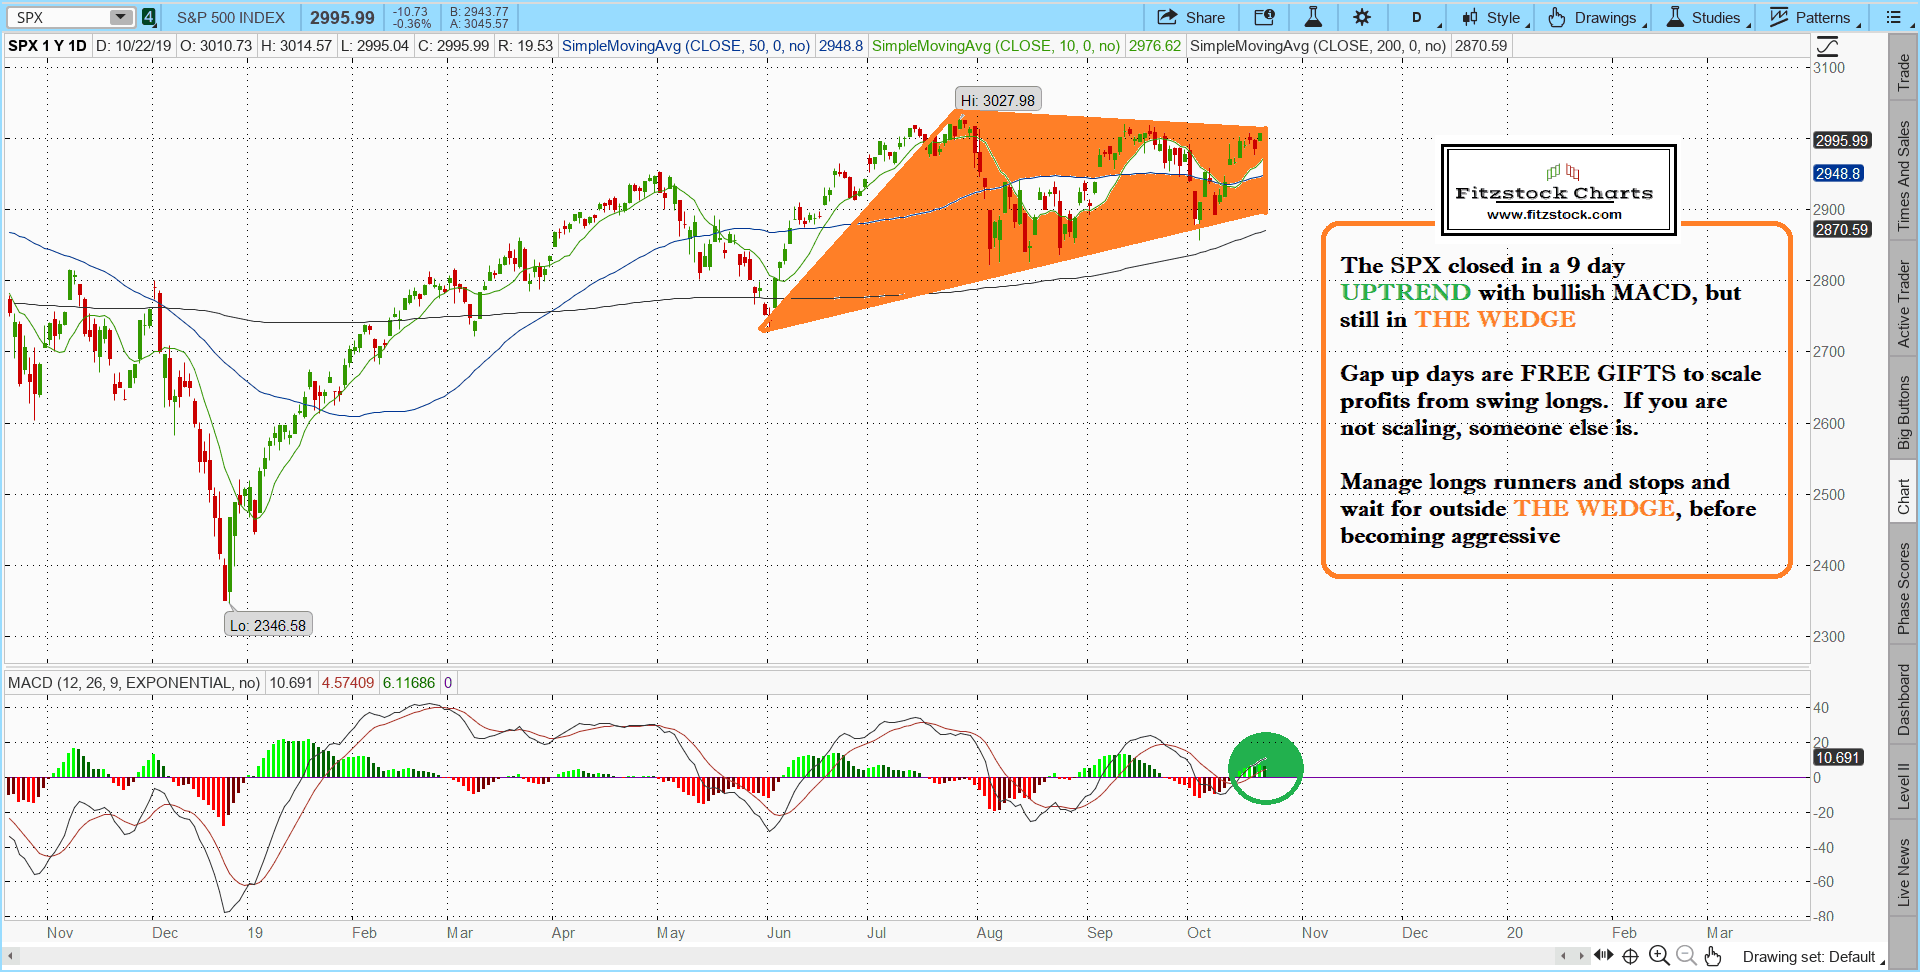Click the MACD study label
This screenshot has height=972, width=1920.
tap(133, 683)
